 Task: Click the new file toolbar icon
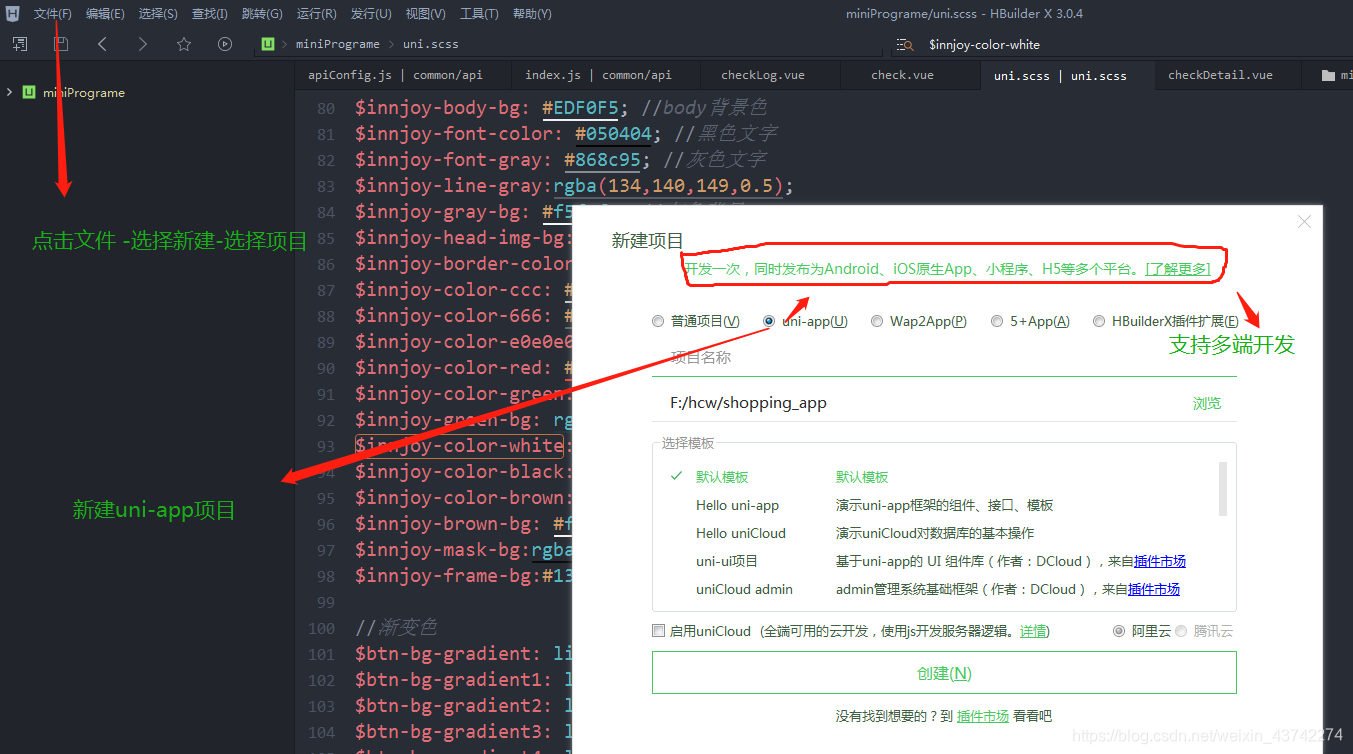point(20,44)
